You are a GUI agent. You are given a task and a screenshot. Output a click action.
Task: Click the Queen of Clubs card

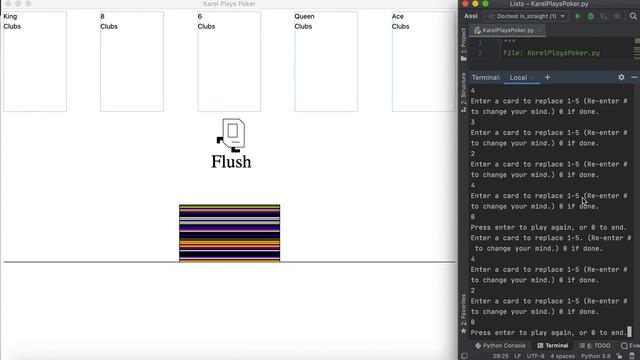coord(326,61)
